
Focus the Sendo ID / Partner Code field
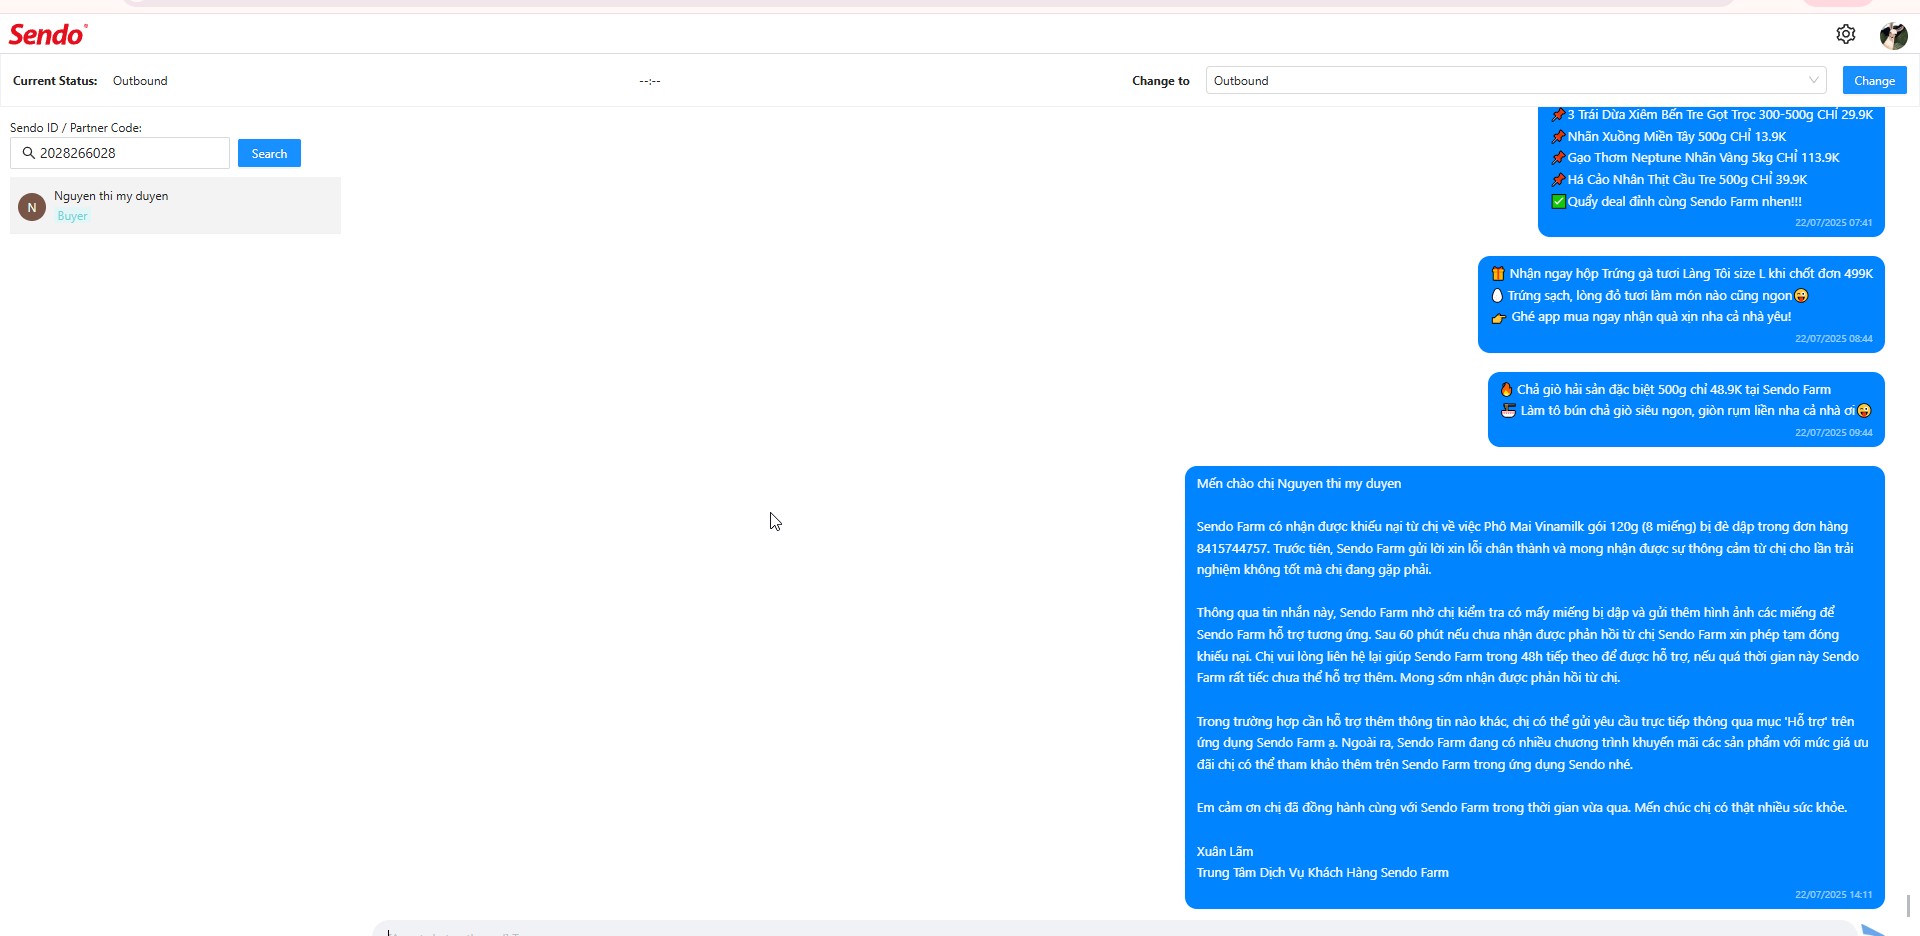click(120, 153)
